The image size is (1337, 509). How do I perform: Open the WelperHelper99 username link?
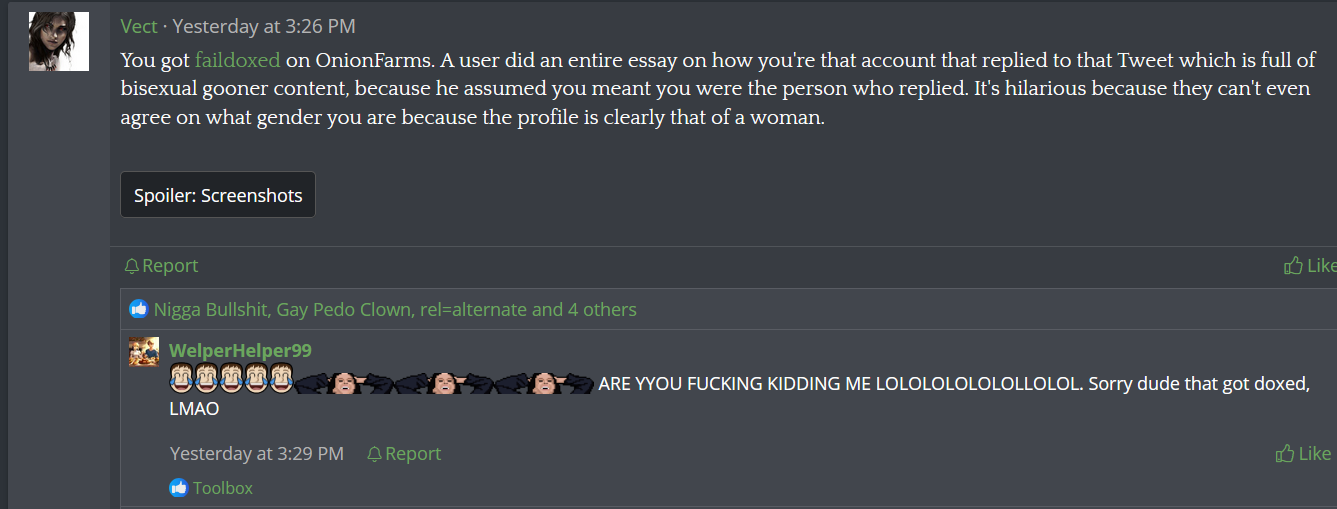click(240, 350)
